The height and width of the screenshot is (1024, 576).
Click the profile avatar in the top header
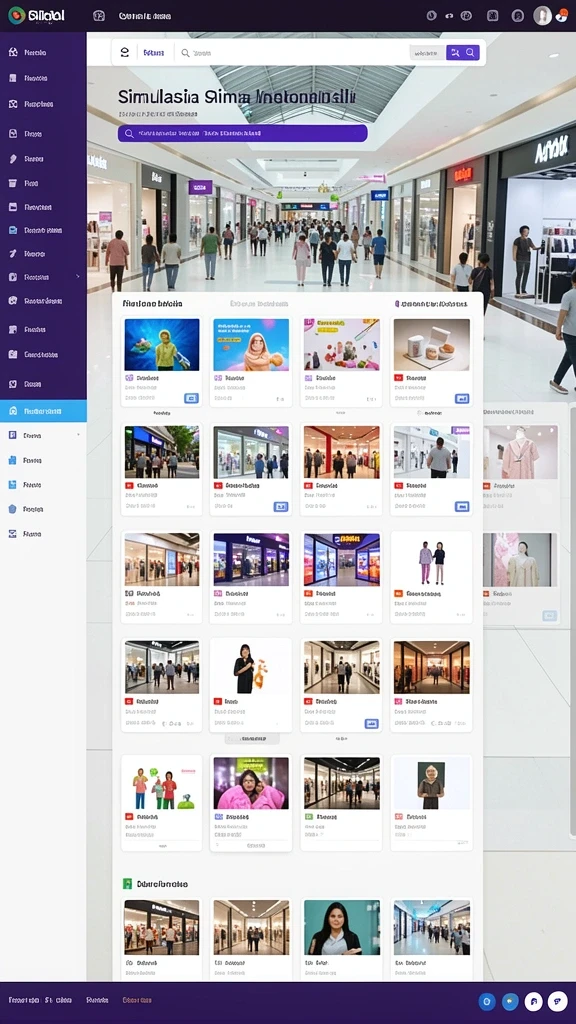542,16
